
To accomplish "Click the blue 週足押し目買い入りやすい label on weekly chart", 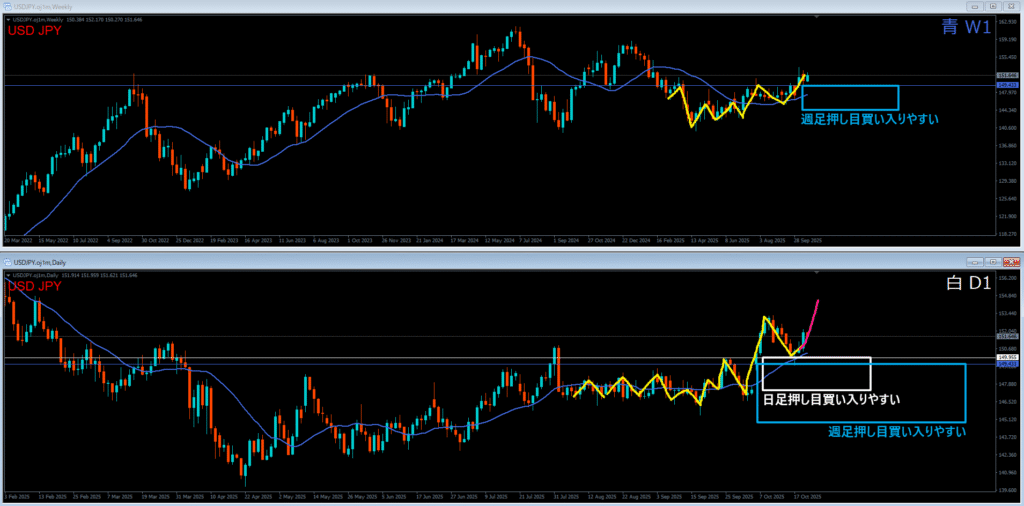I will (869, 119).
